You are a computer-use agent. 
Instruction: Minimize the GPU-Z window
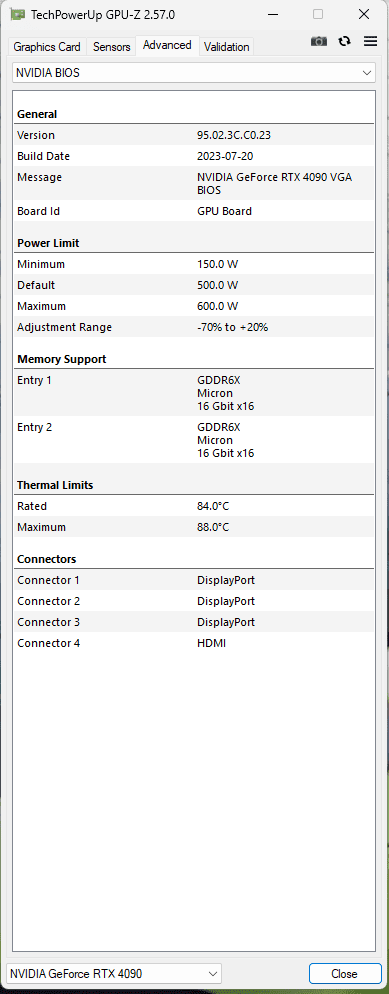pyautogui.click(x=274, y=14)
